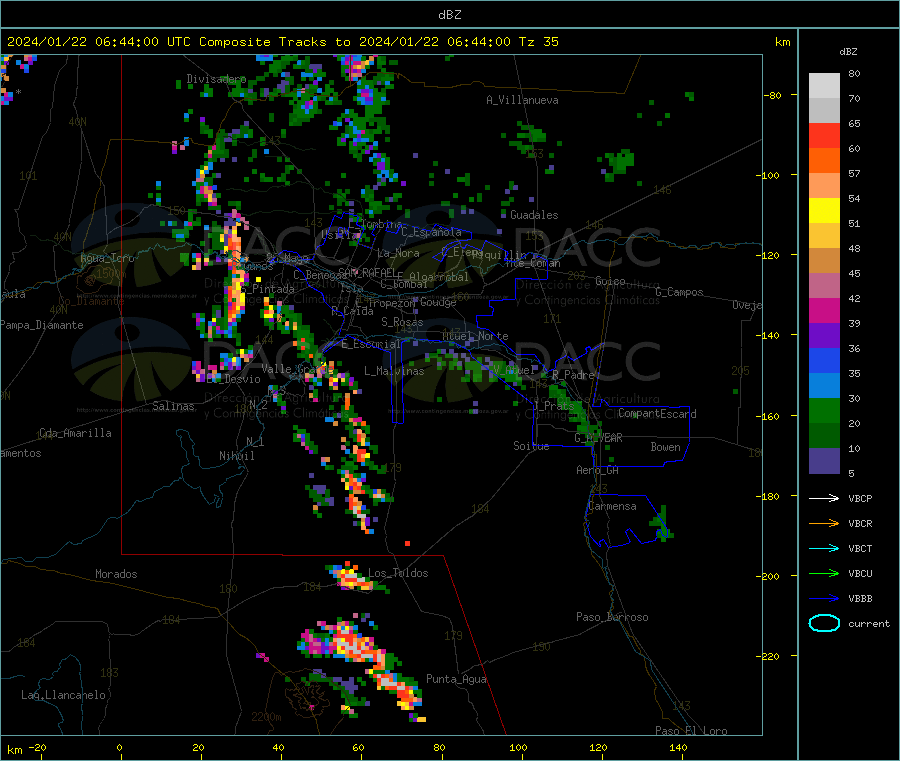This screenshot has height=761, width=900.
Task: Click the 'Bowen' map label
Action: [x=665, y=446]
